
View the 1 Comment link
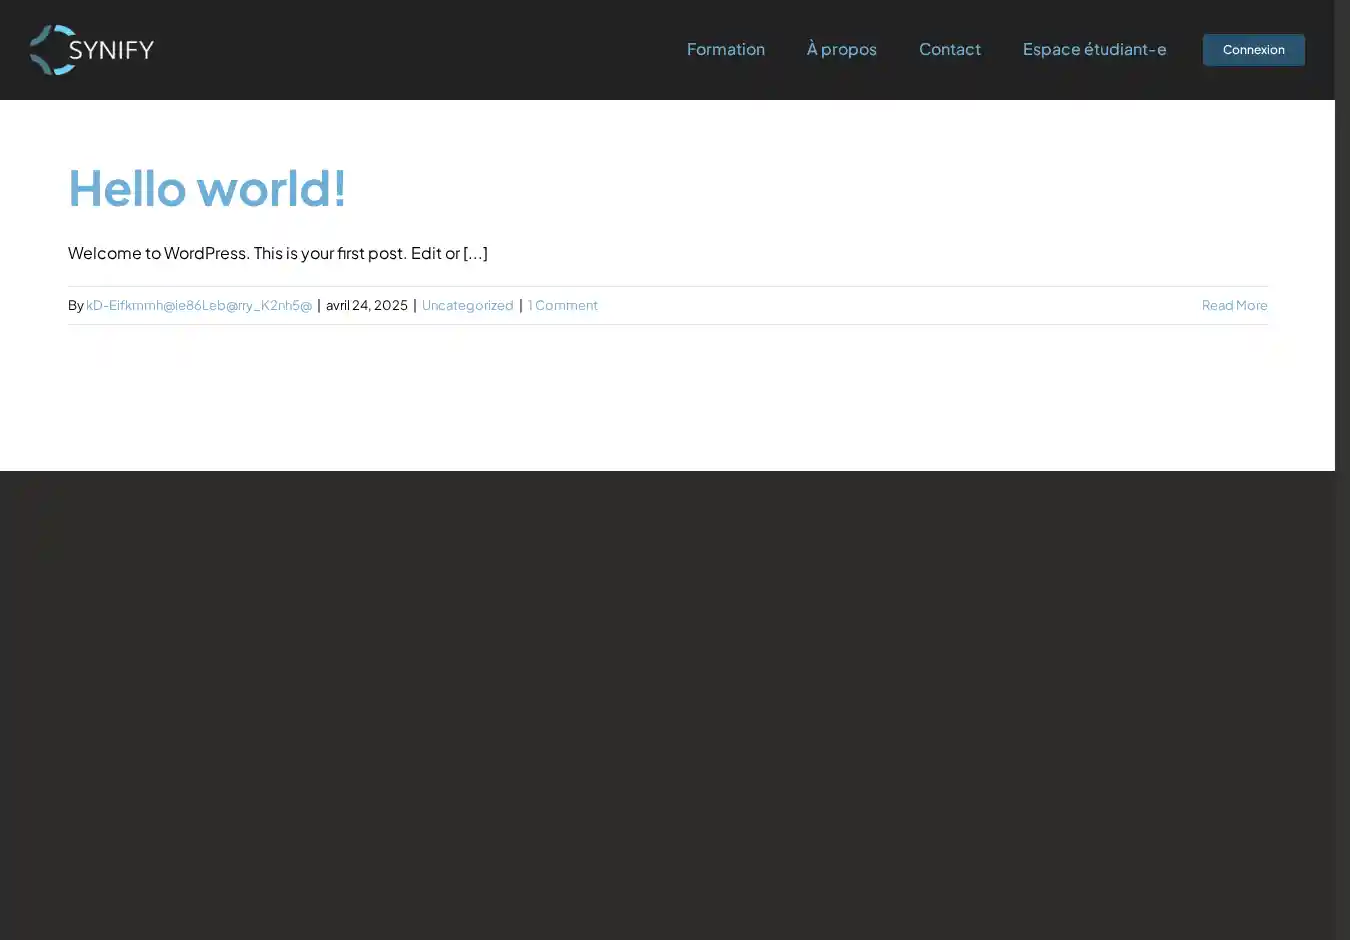(562, 305)
